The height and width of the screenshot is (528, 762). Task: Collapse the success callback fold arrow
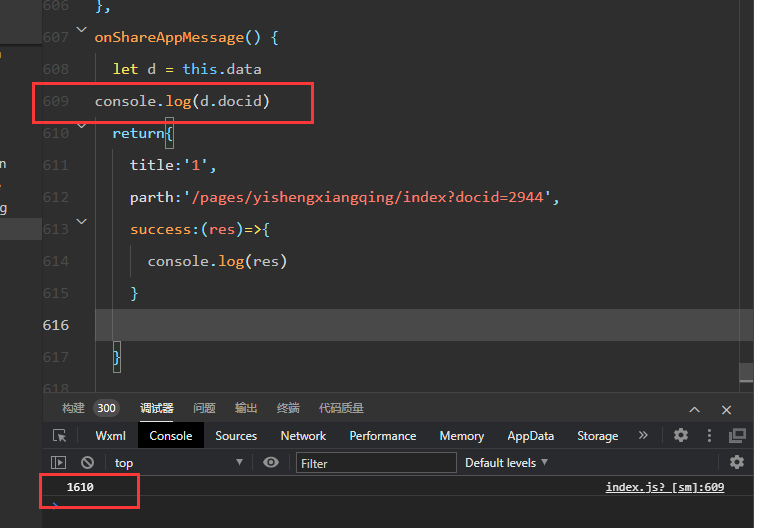click(82, 221)
